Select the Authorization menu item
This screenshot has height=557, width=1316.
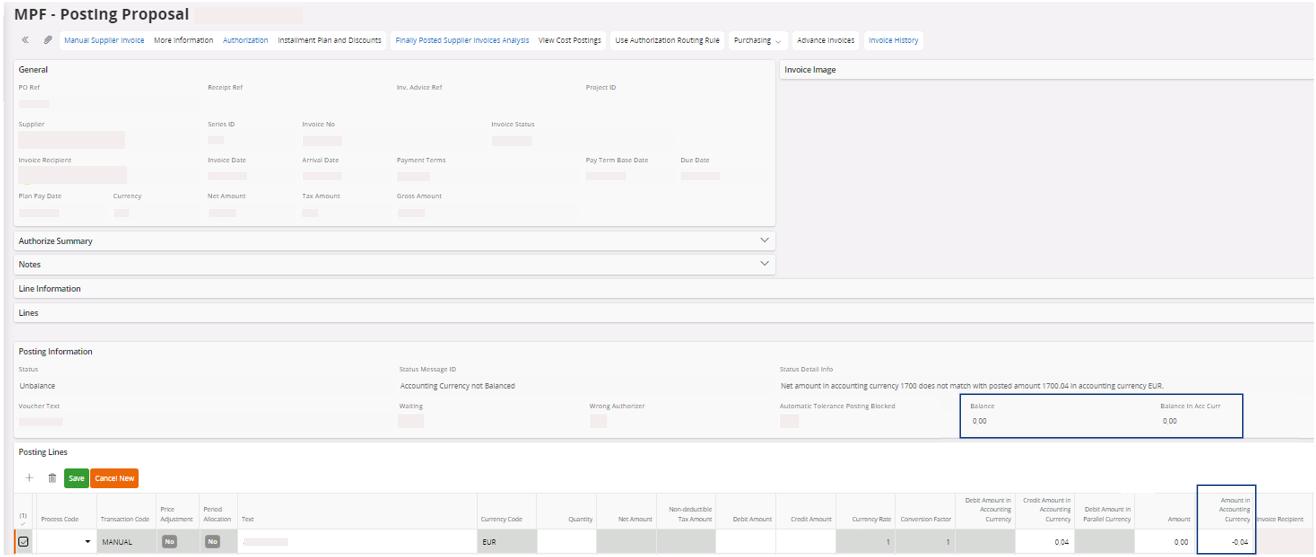tap(245, 41)
